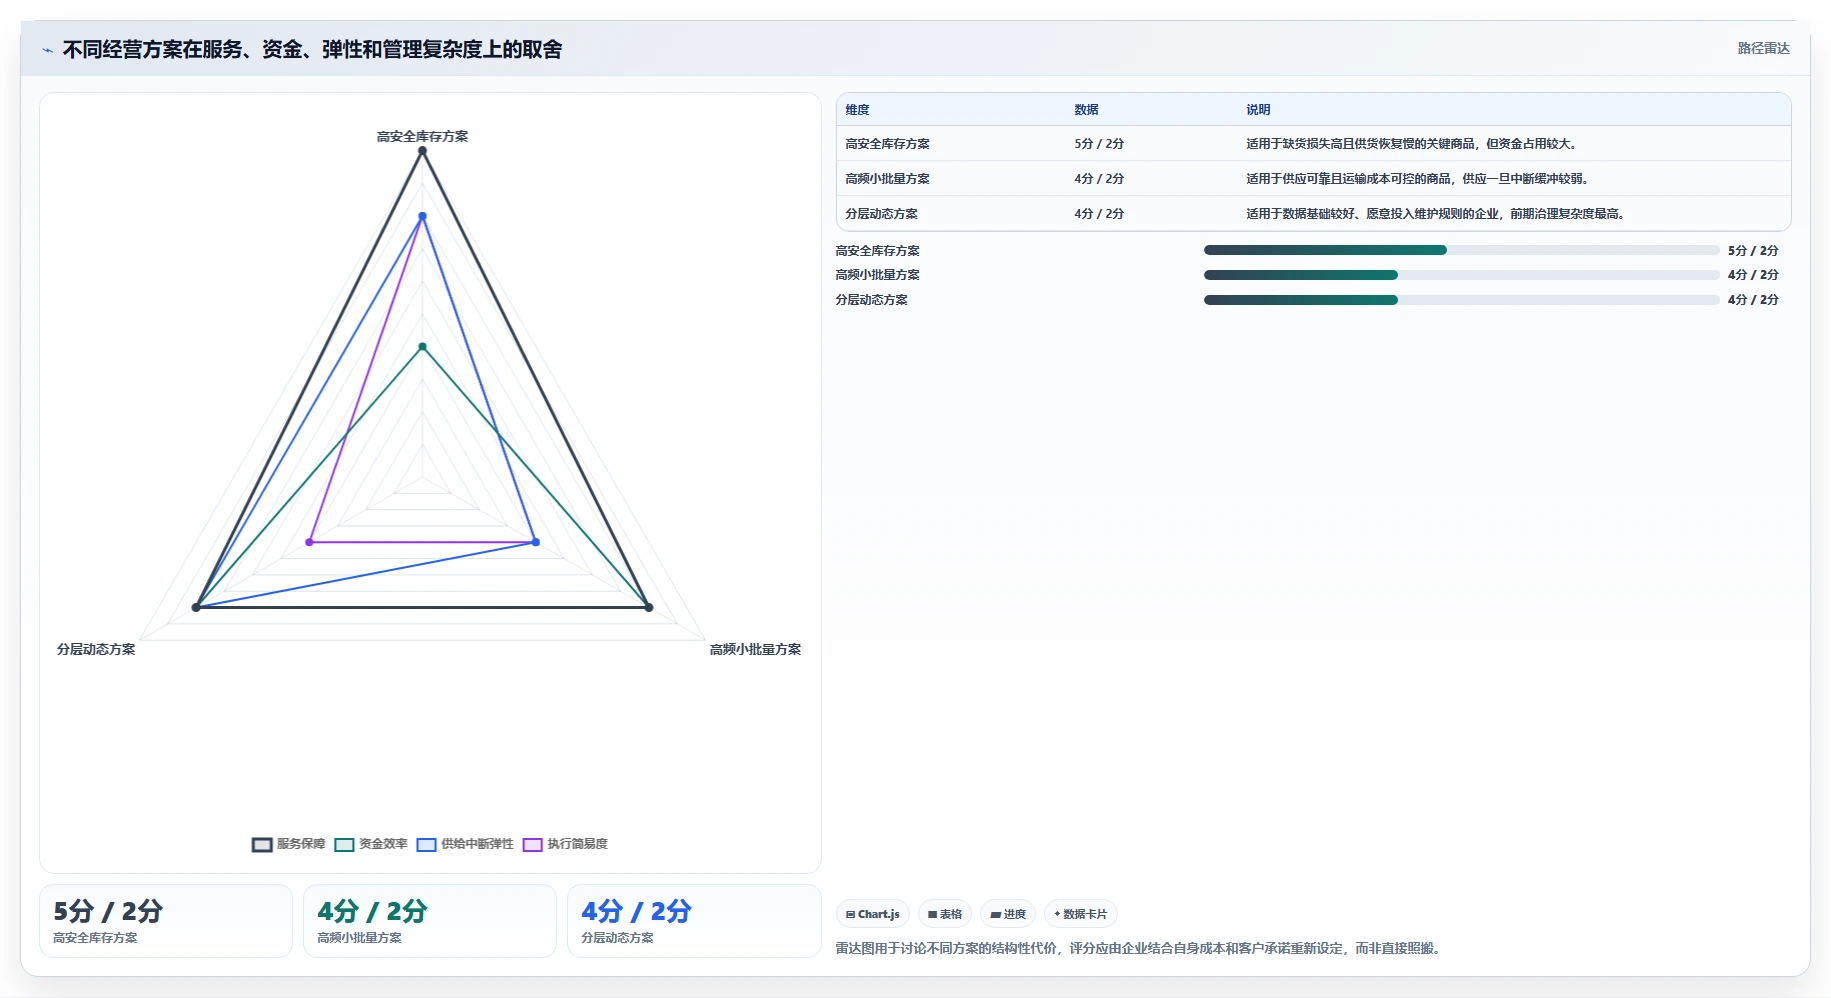Click the 数据 column header
Viewport: 1831px width, 998px height.
(x=1087, y=110)
